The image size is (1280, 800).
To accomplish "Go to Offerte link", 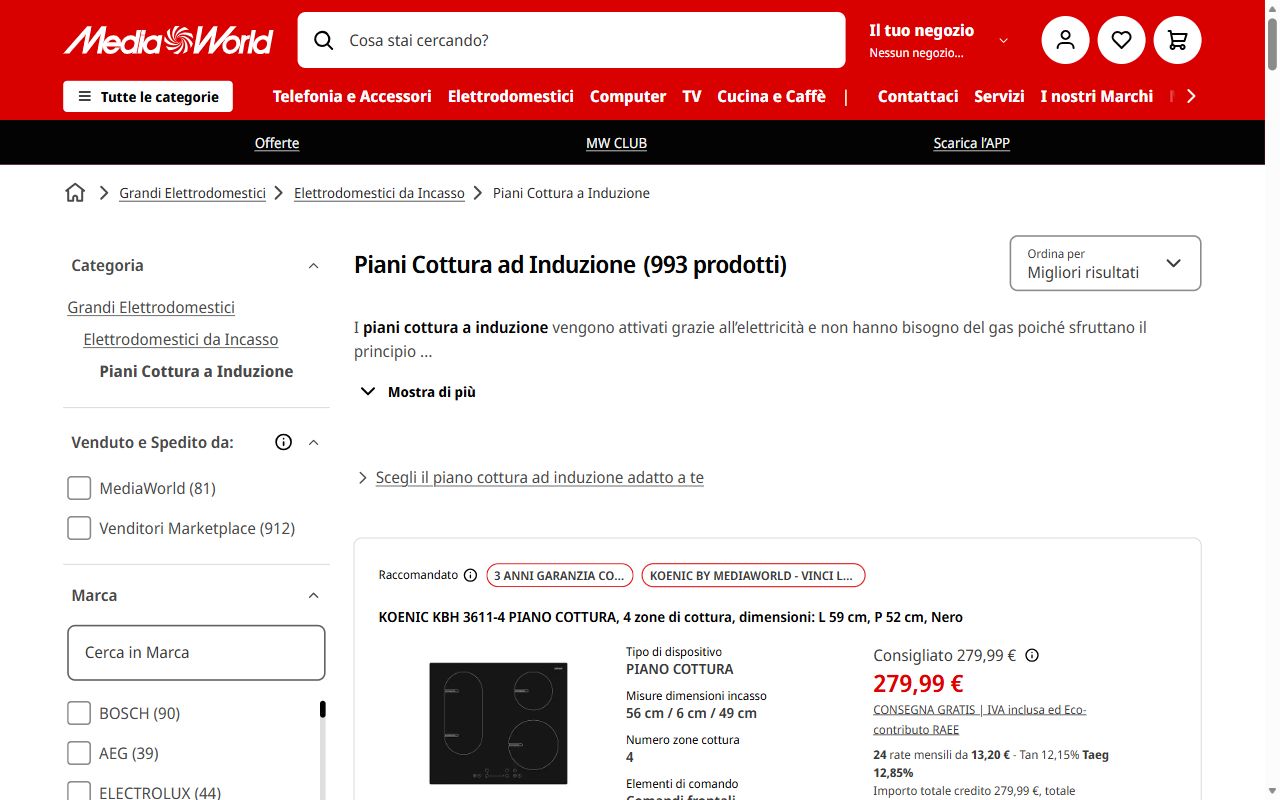I will 277,143.
